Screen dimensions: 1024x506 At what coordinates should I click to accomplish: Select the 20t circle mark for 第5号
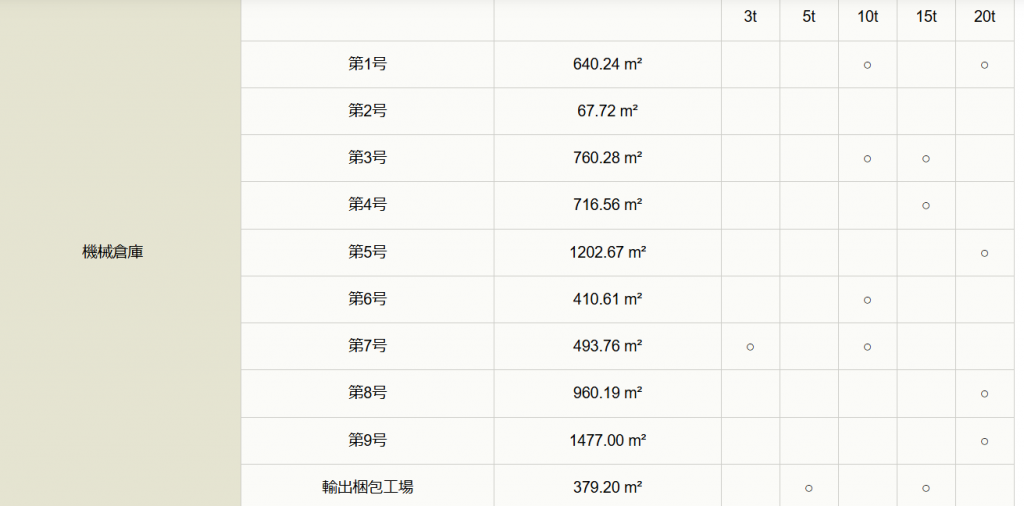pos(984,253)
